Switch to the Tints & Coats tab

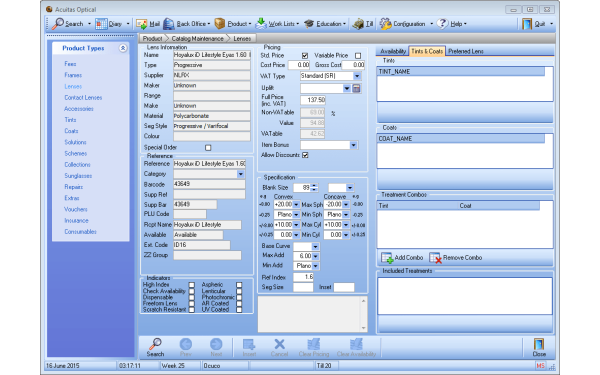tap(427, 51)
